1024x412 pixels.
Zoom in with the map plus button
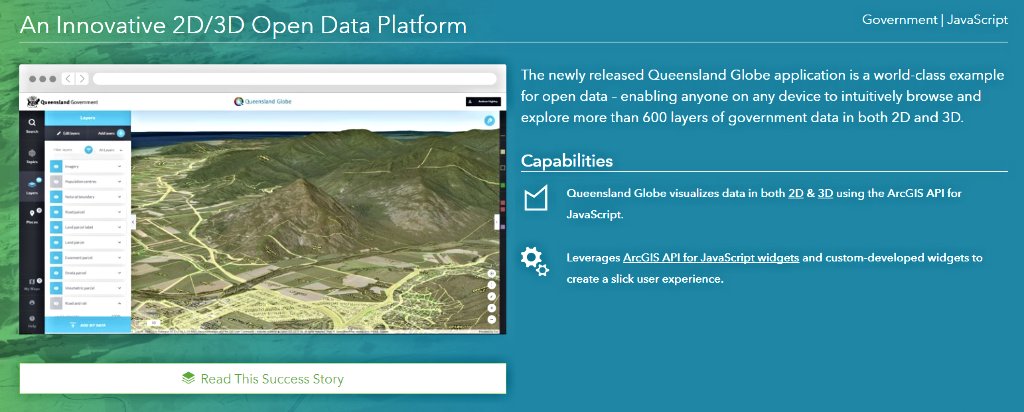click(x=492, y=308)
